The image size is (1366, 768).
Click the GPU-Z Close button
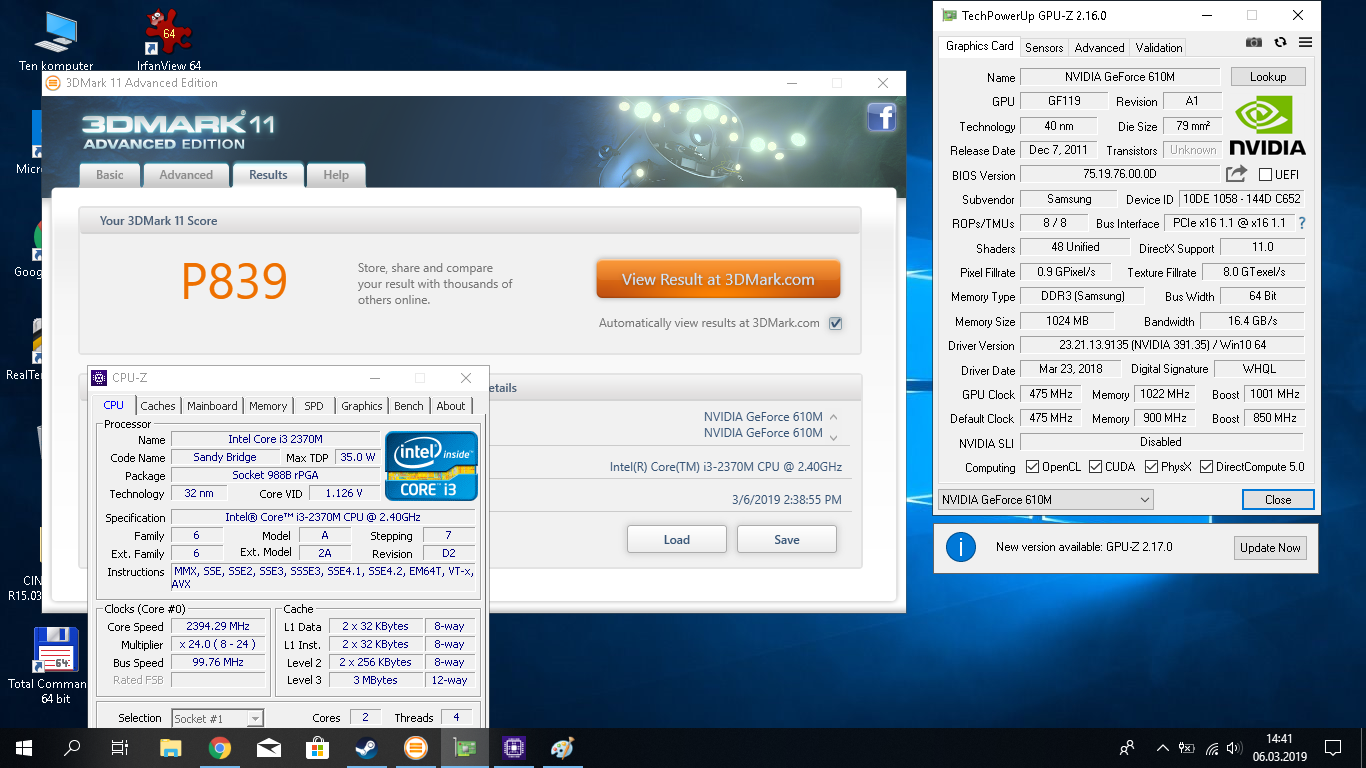[1278, 499]
